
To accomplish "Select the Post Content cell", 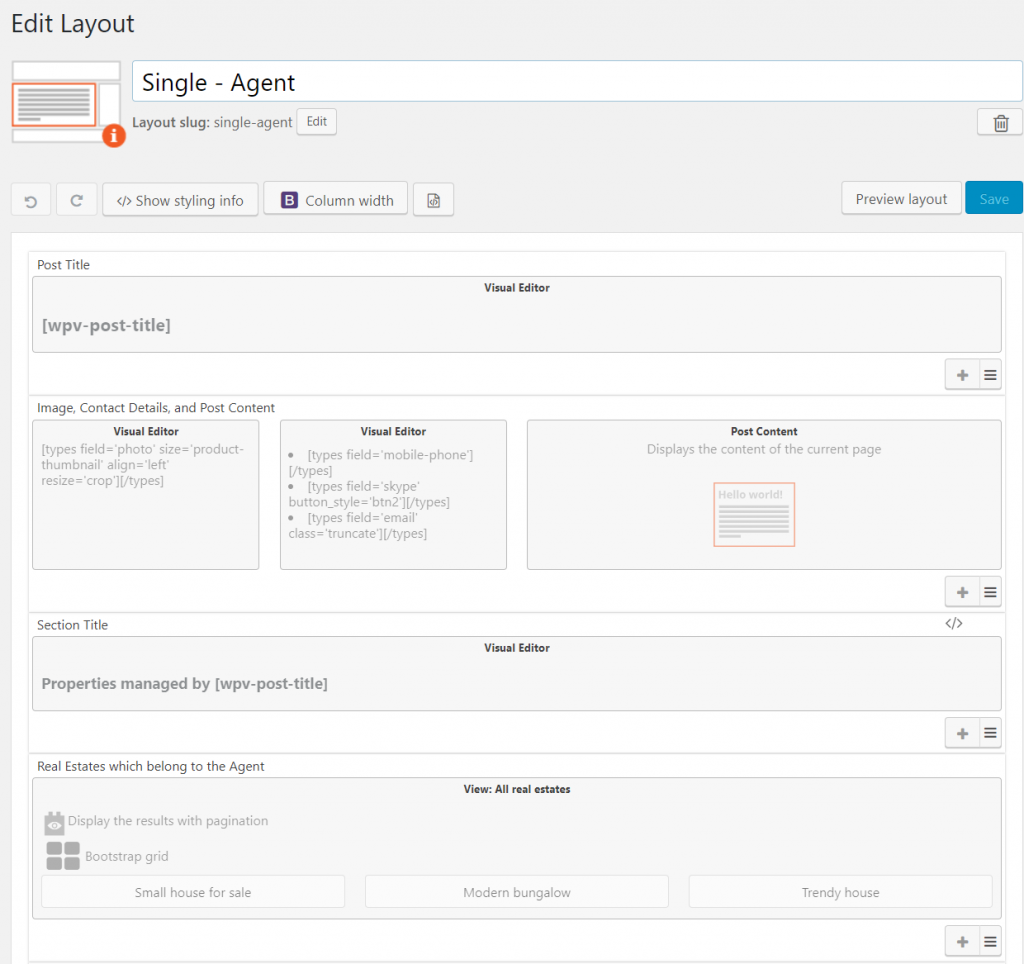I will coord(764,495).
